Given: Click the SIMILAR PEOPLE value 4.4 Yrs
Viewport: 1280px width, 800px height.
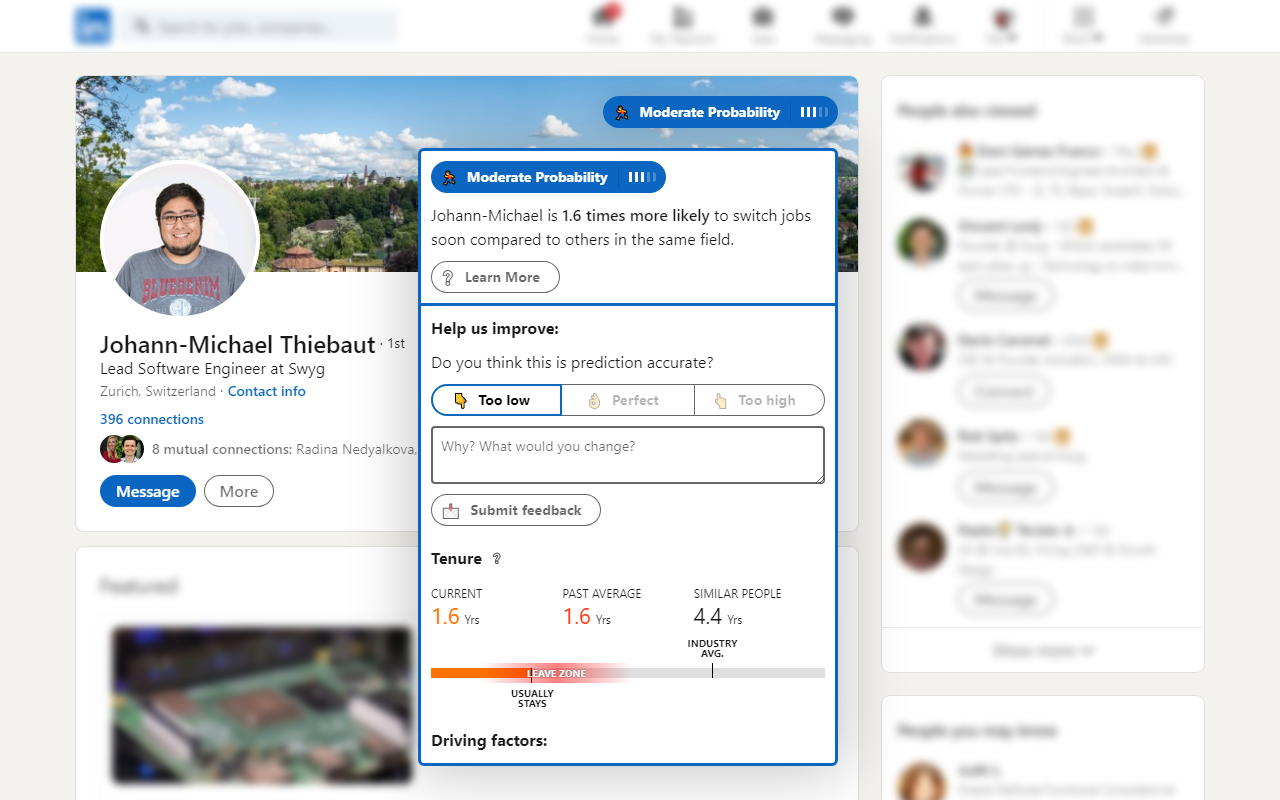Looking at the screenshot, I should (718, 617).
